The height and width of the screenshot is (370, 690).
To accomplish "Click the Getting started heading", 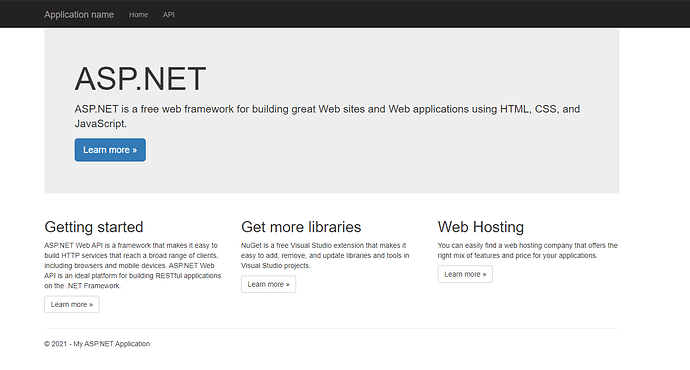I will coord(94,227).
